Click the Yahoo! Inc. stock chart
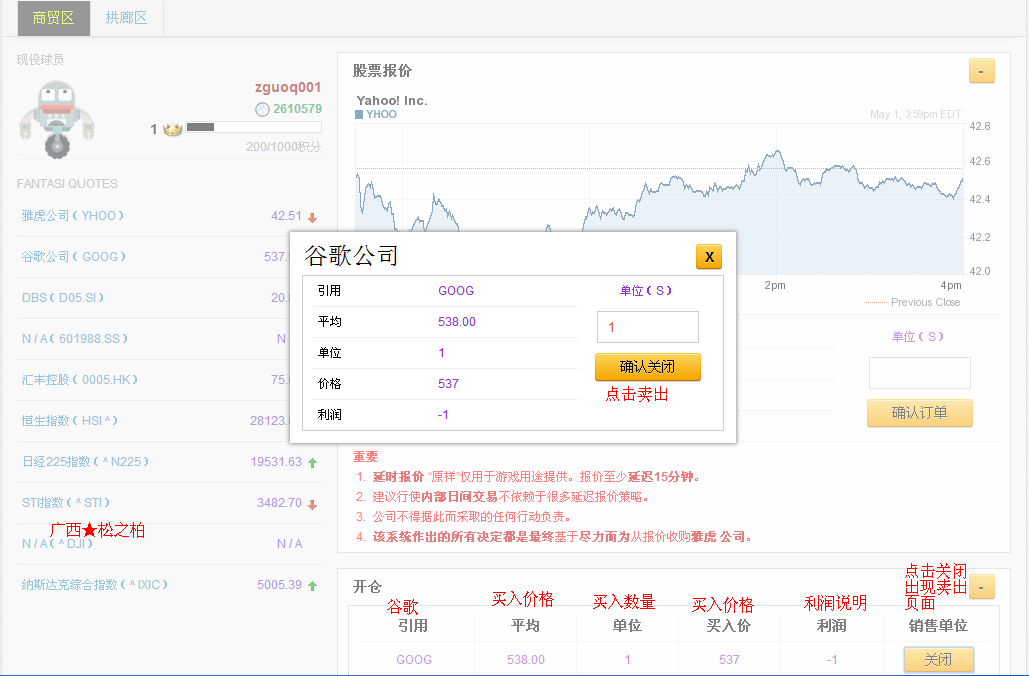This screenshot has width=1029, height=676. pyautogui.click(x=660, y=198)
